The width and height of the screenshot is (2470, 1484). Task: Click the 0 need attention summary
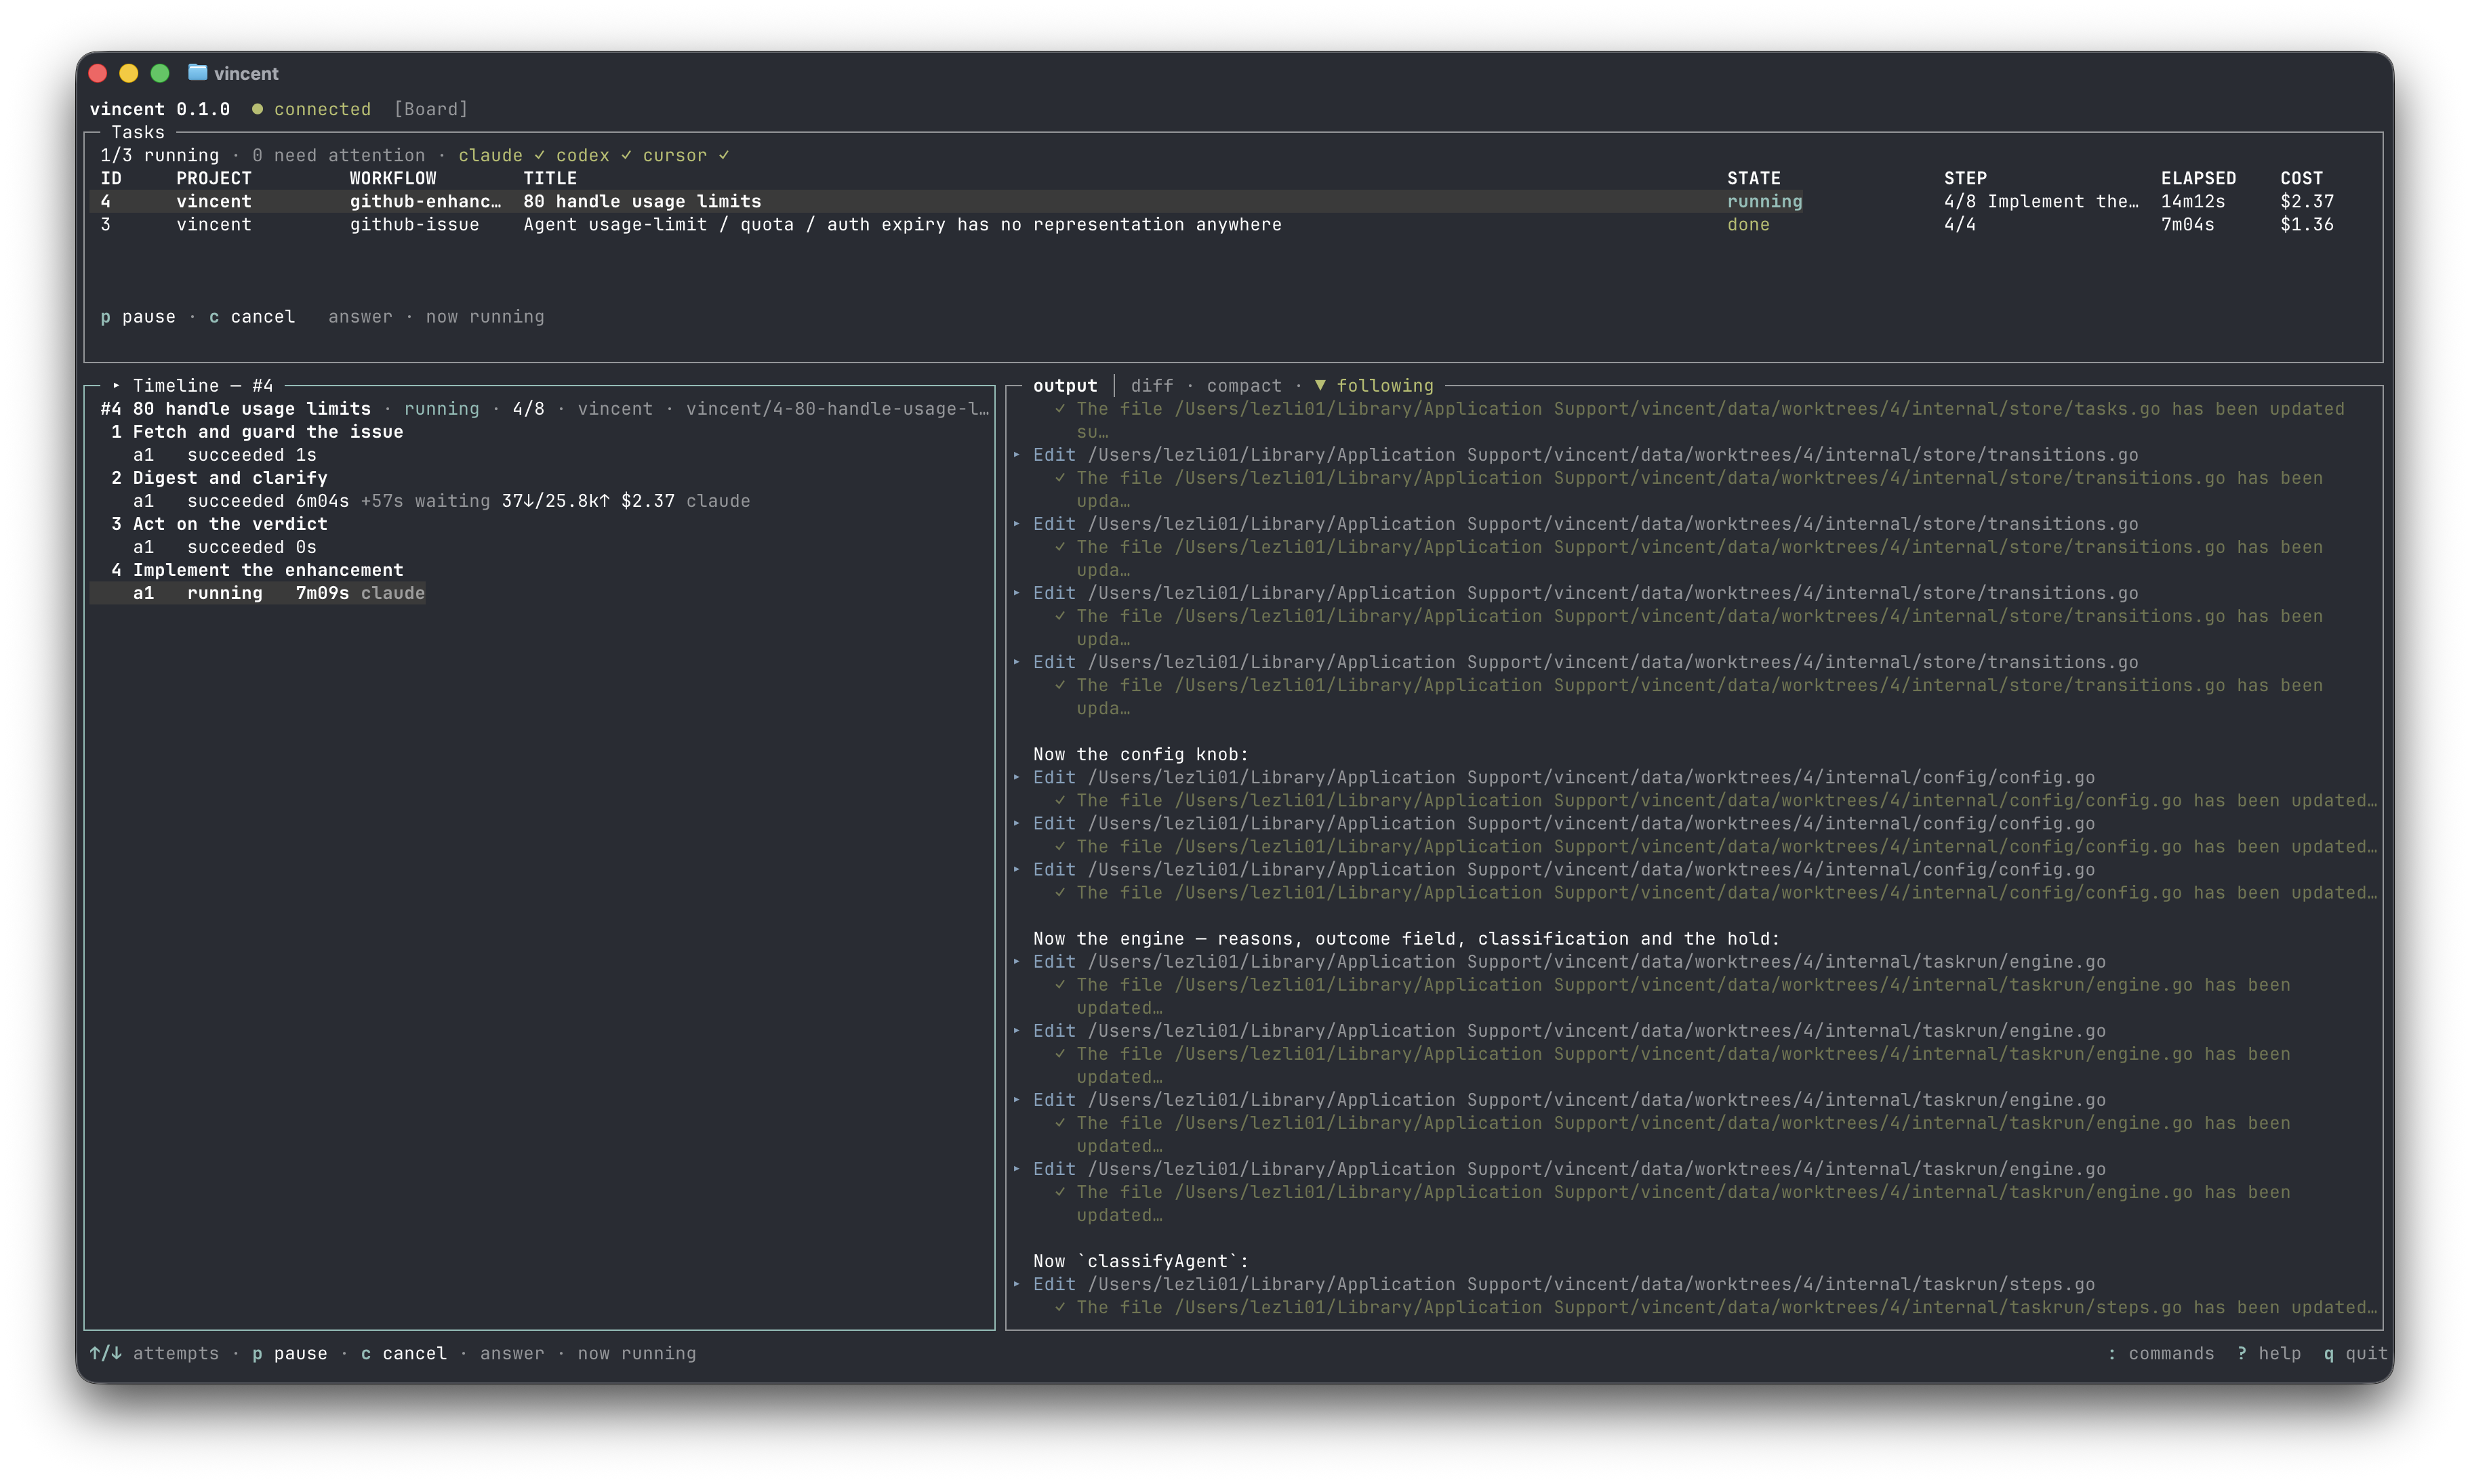coord(339,155)
